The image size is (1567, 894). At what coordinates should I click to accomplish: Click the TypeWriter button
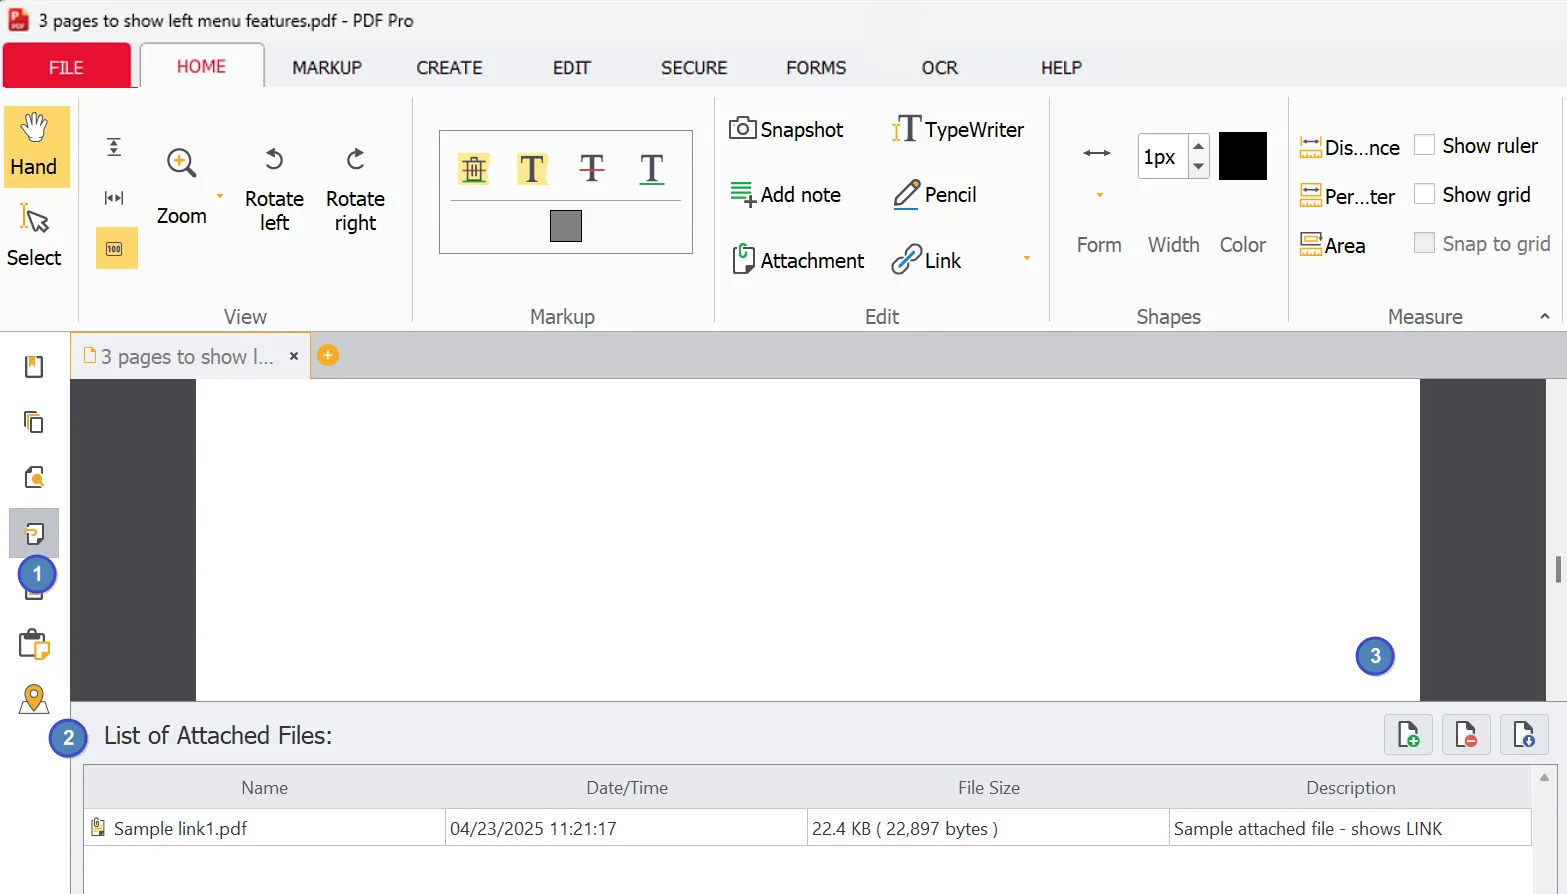[958, 129]
